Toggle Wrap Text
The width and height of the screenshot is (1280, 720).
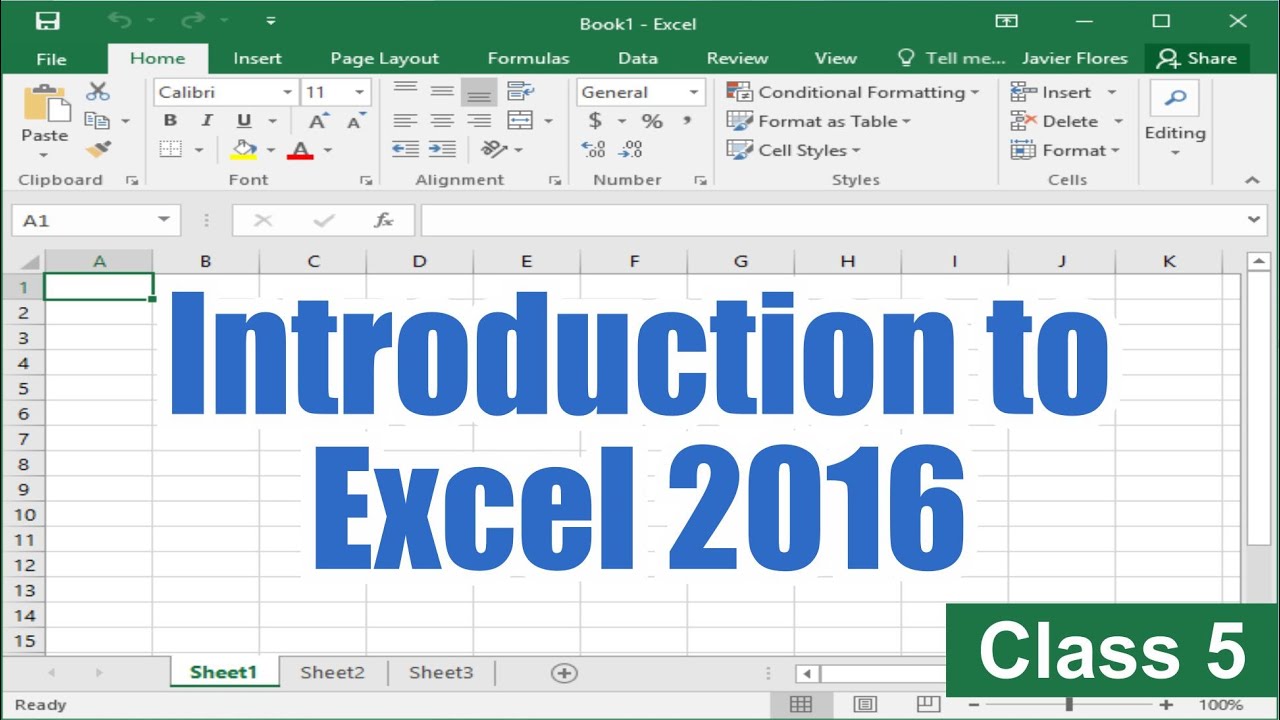tap(521, 91)
